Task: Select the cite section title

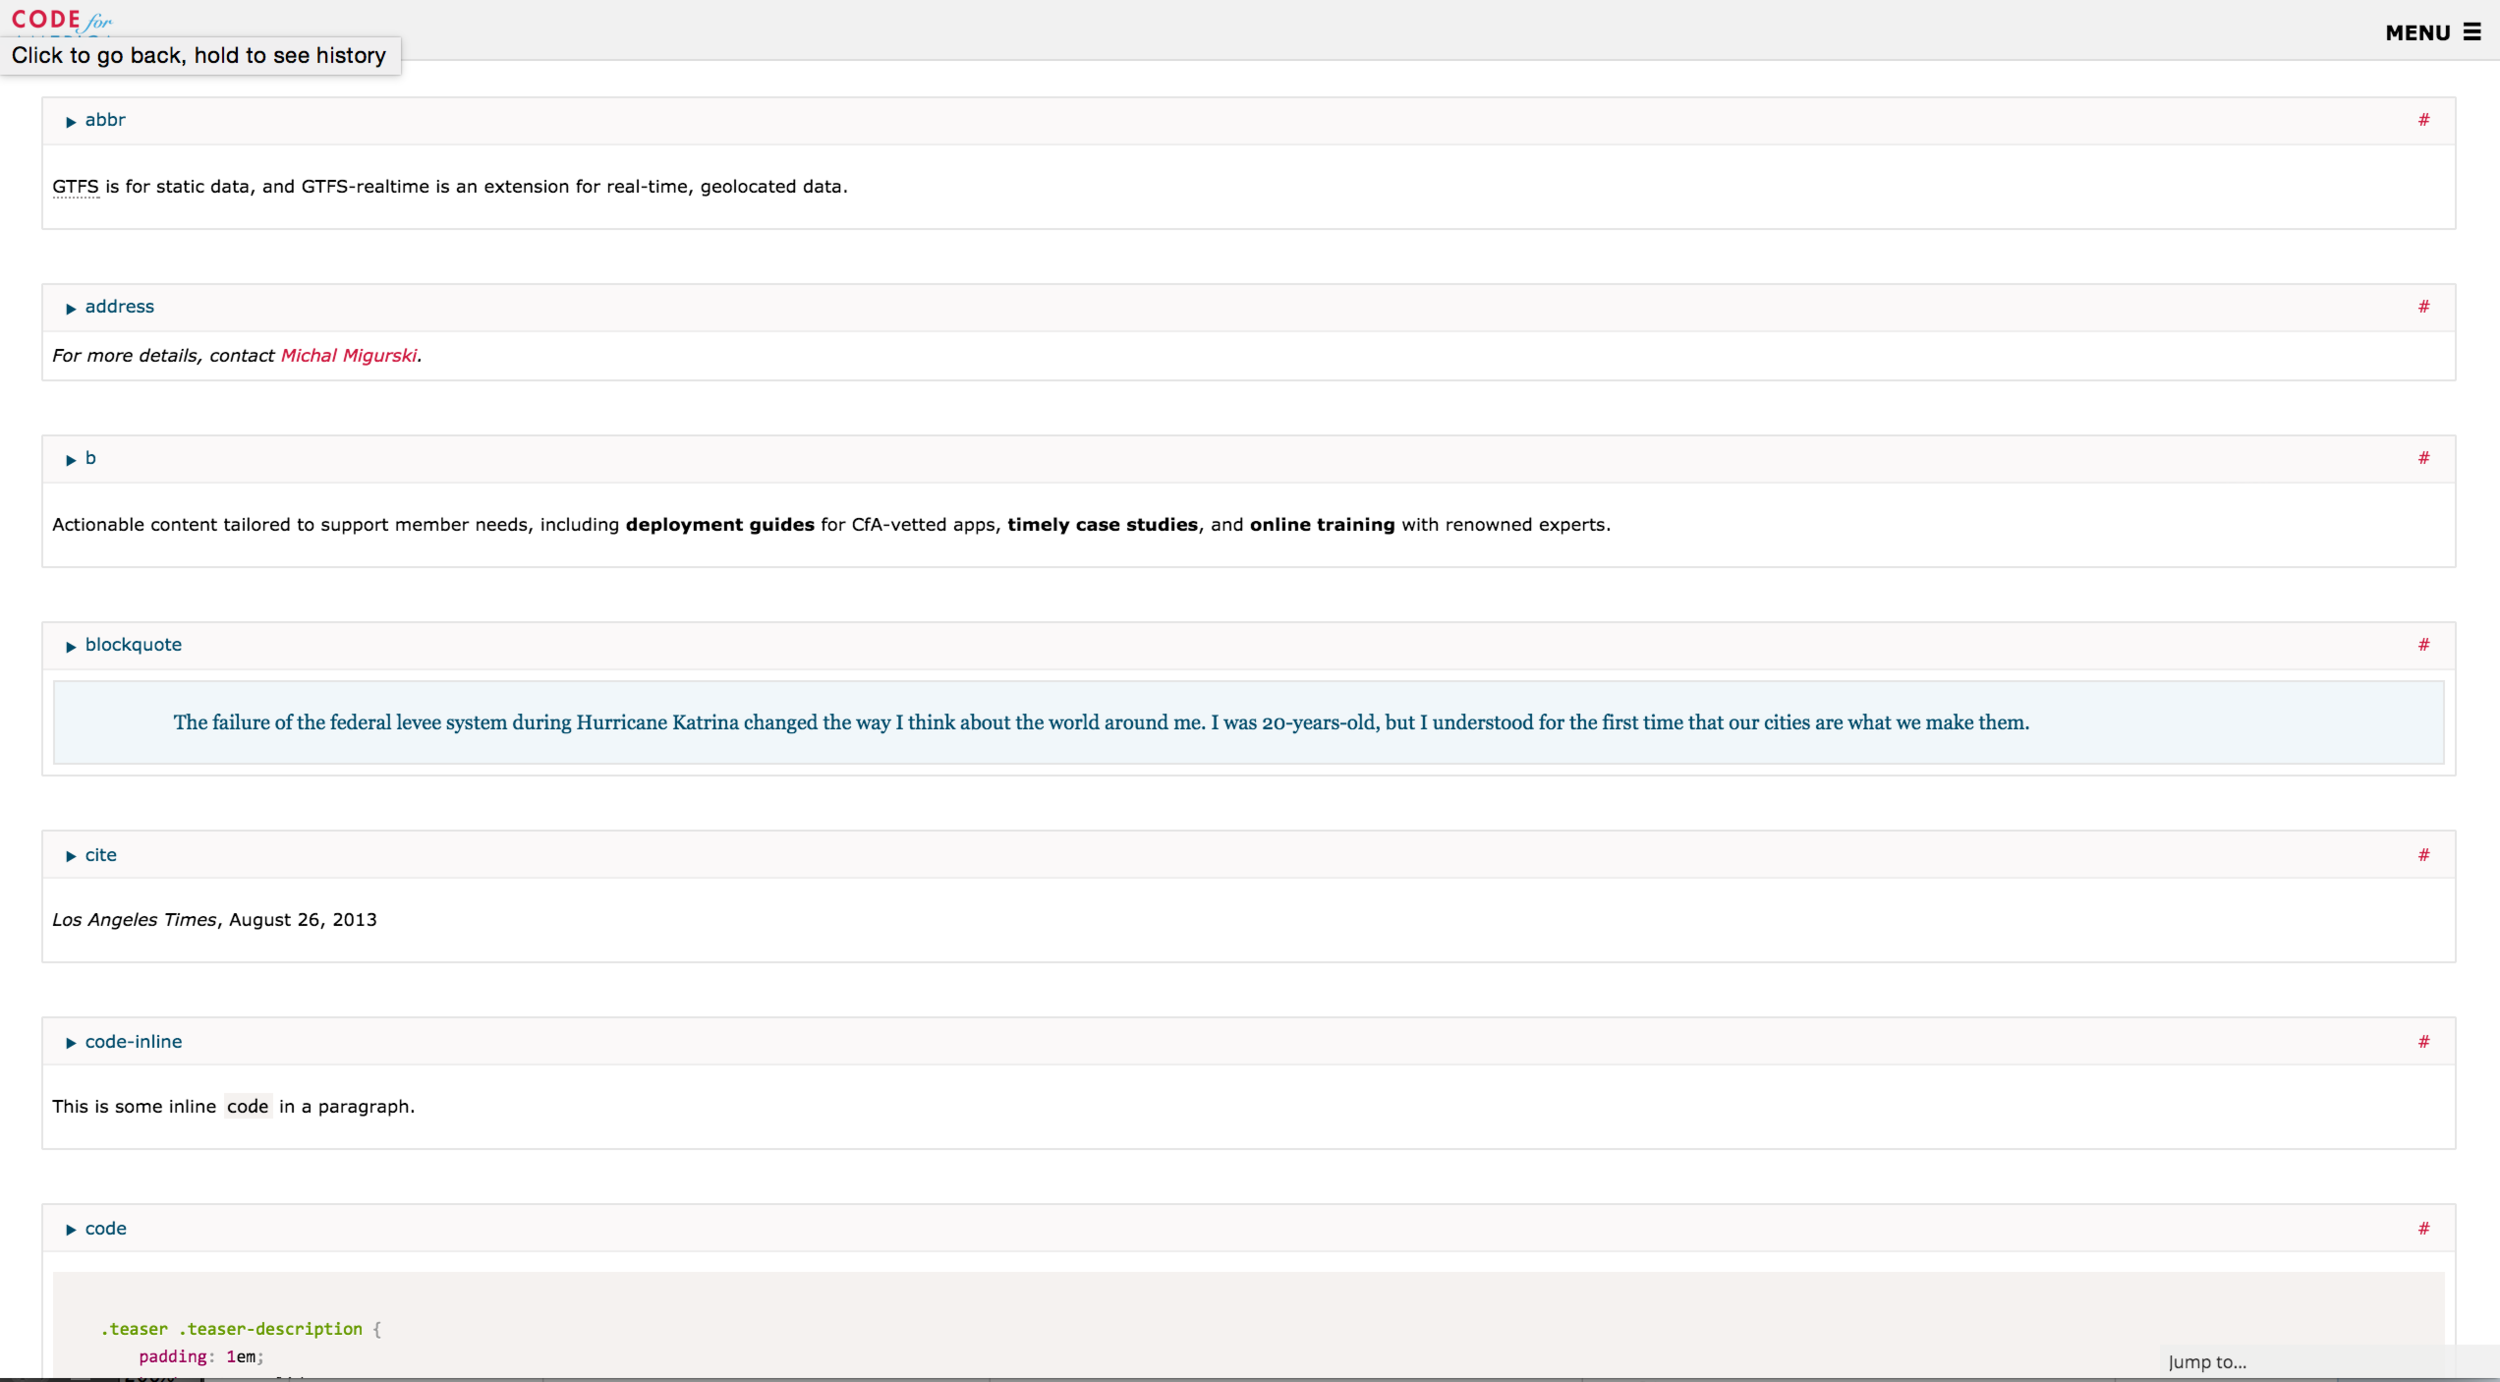Action: click(101, 855)
